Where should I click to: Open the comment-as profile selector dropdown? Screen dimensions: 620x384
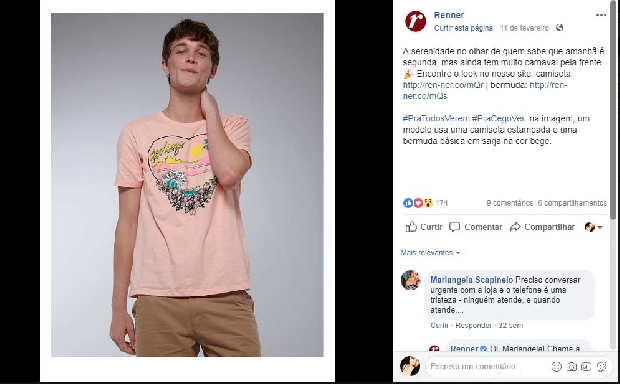[x=594, y=227]
